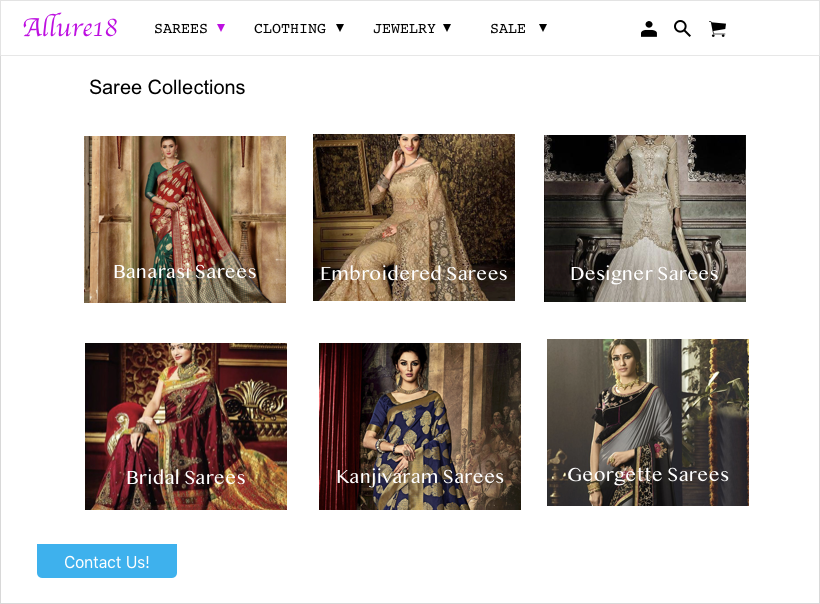Viewport: 820px width, 604px height.
Task: Expand the SAREES dropdown arrow
Action: (221, 28)
